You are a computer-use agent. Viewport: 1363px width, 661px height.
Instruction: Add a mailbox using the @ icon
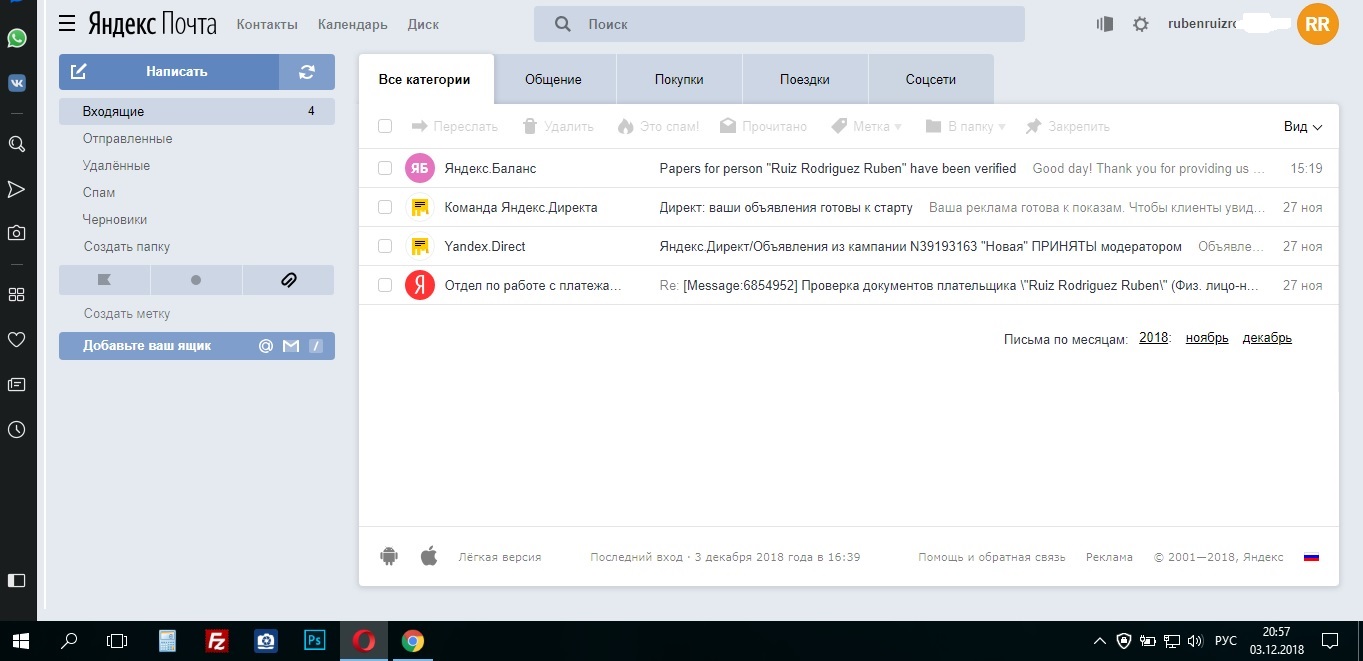[266, 346]
